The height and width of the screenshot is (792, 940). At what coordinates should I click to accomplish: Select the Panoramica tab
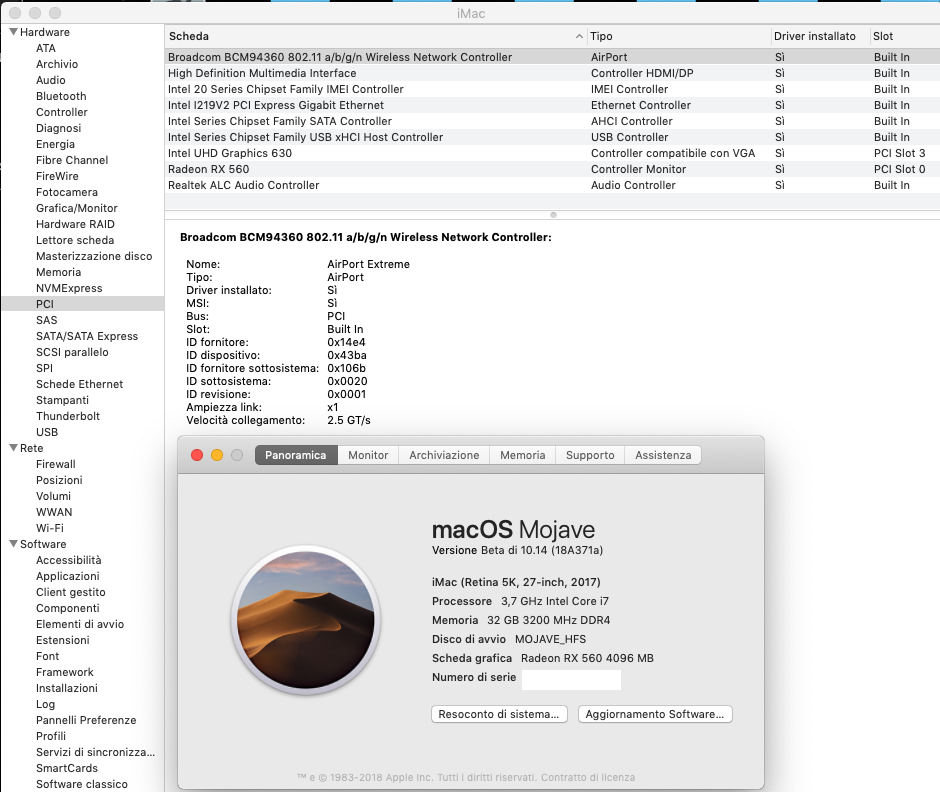point(296,455)
